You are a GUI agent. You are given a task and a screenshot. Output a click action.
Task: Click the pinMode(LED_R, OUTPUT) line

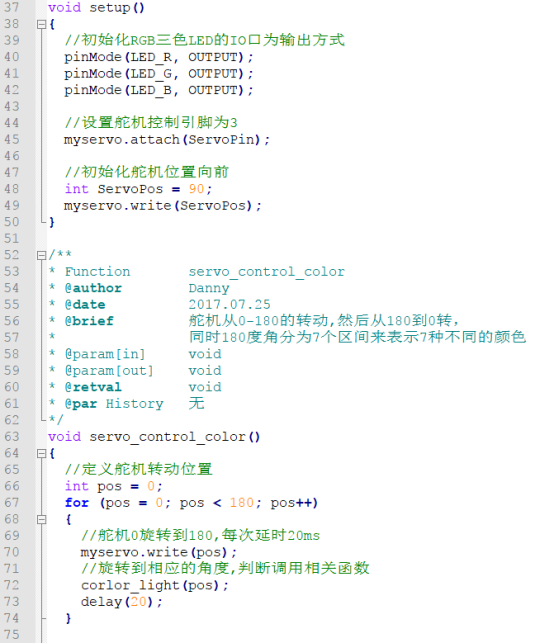tap(159, 57)
